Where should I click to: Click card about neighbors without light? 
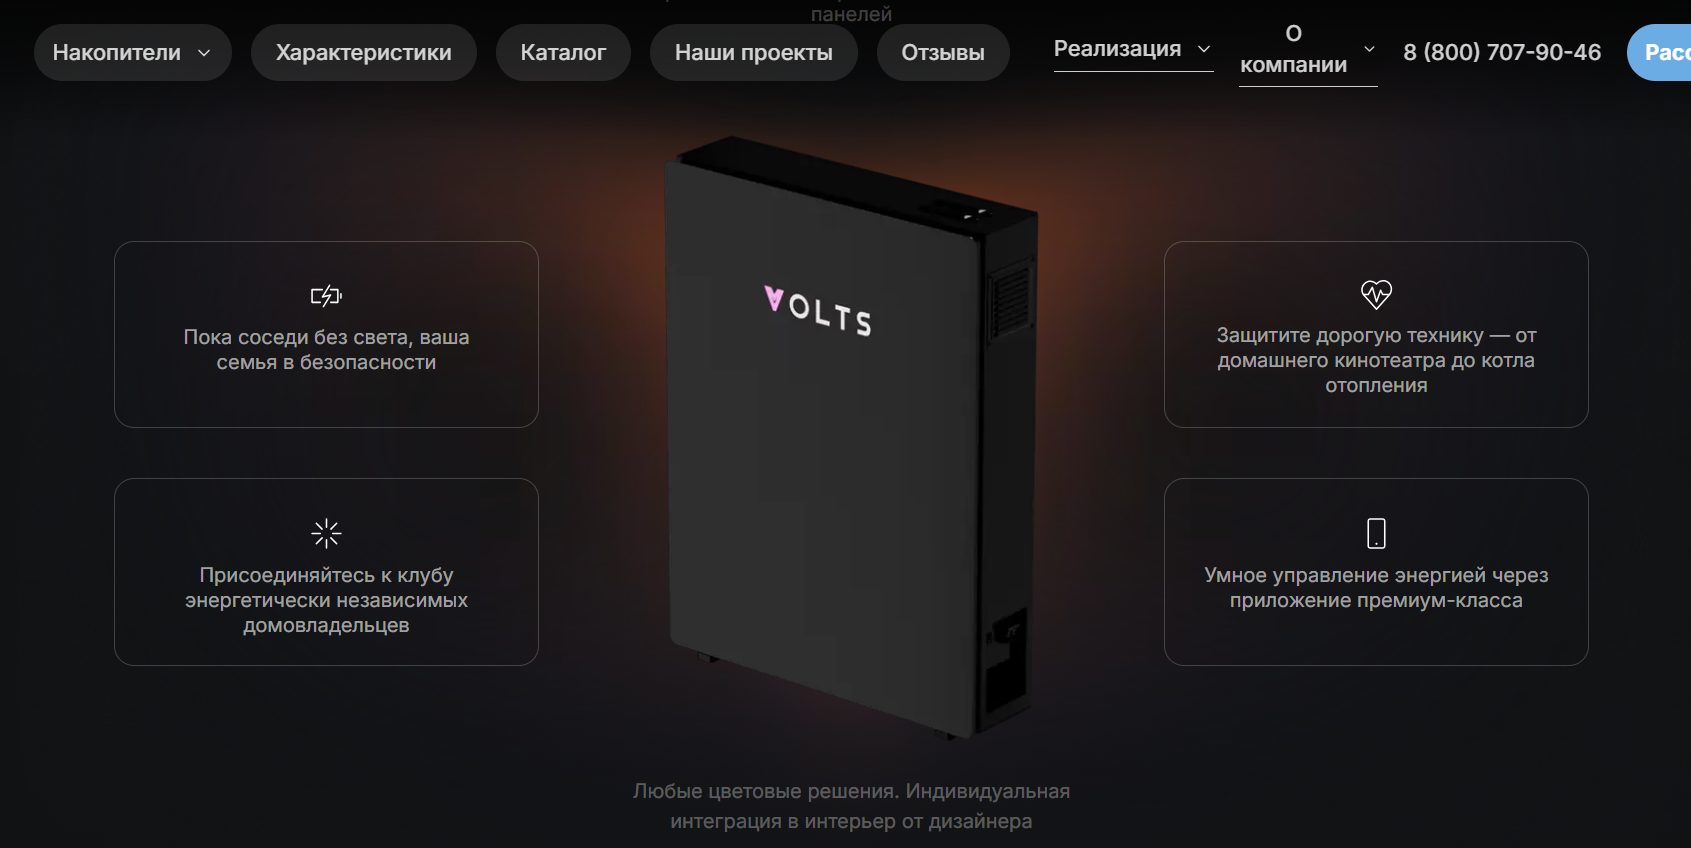[x=326, y=334]
